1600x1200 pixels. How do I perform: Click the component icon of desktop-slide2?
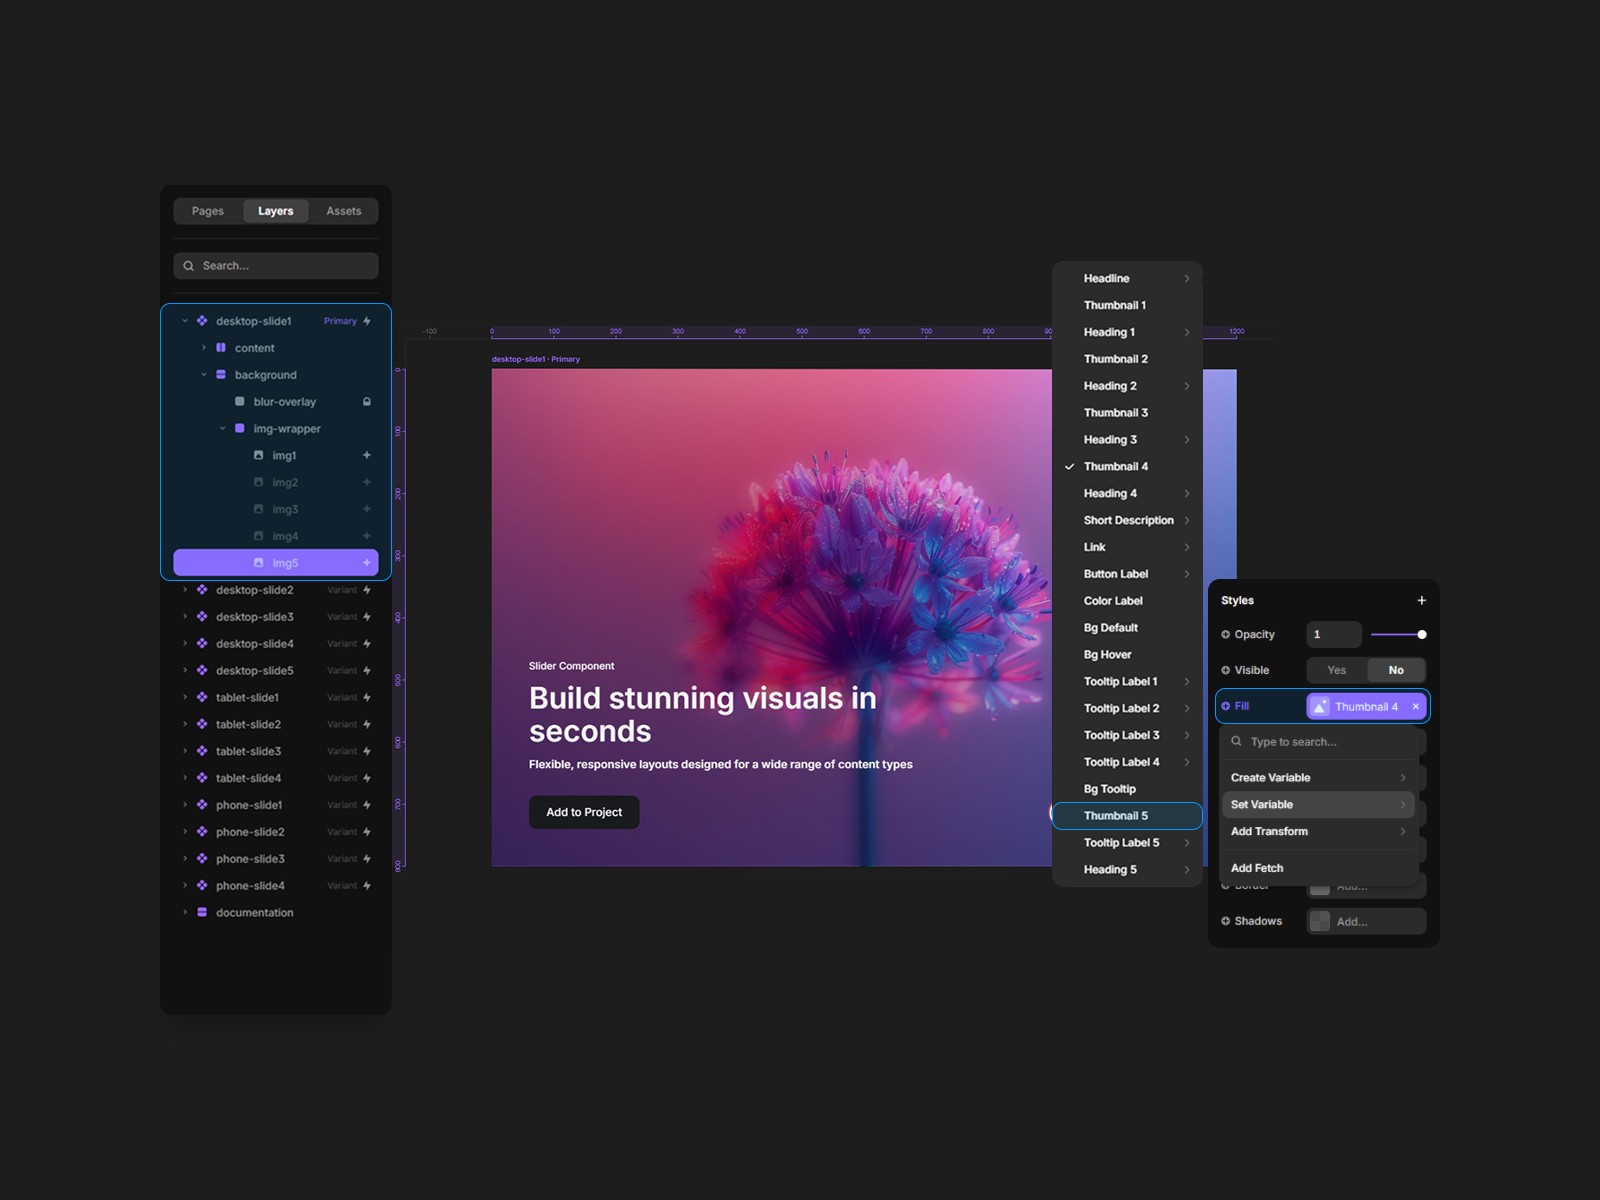tap(202, 590)
